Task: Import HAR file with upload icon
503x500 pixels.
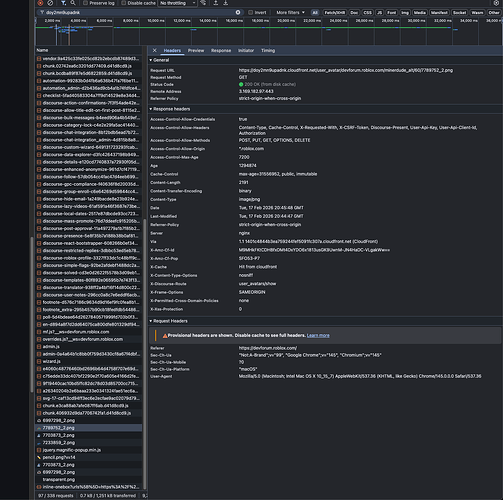Action: coord(216,3)
